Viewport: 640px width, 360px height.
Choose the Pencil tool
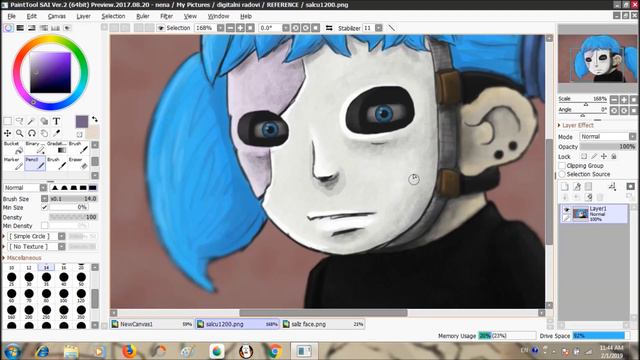[x=35, y=163]
